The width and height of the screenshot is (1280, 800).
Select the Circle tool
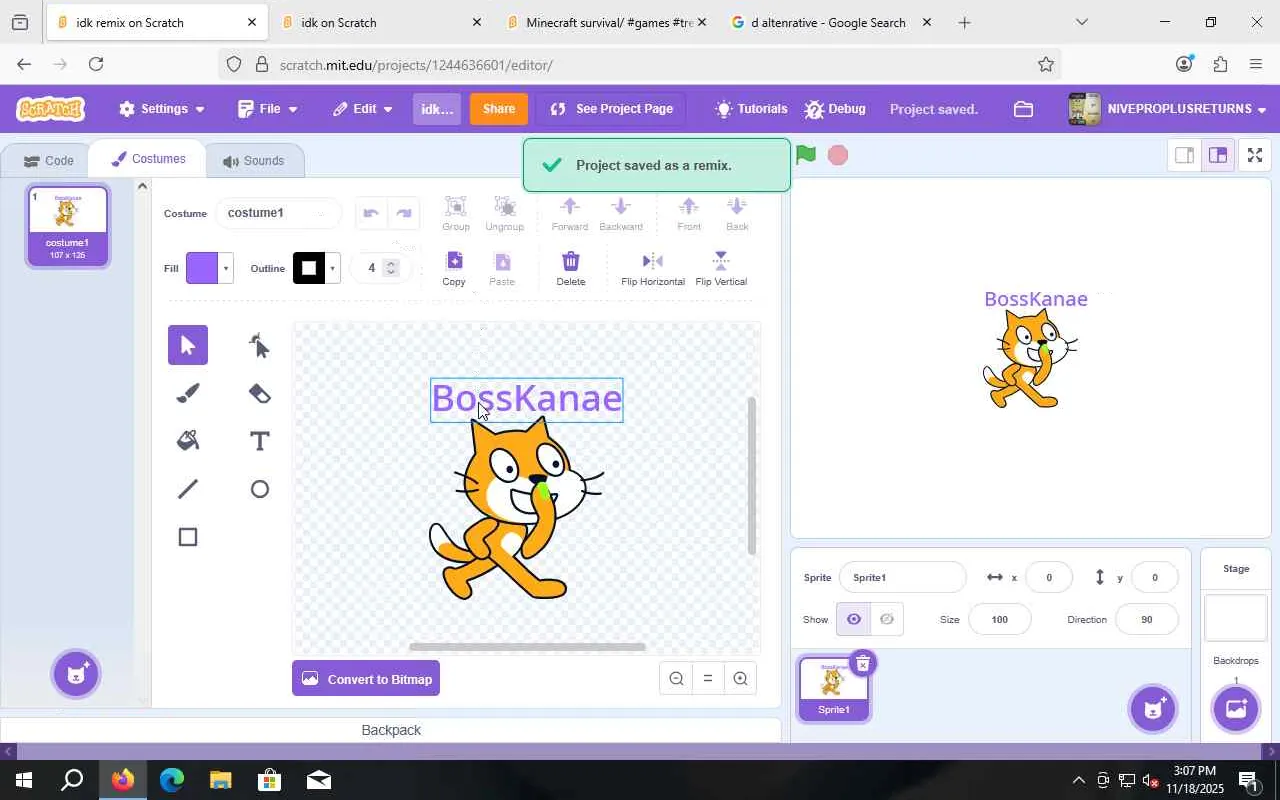click(260, 489)
